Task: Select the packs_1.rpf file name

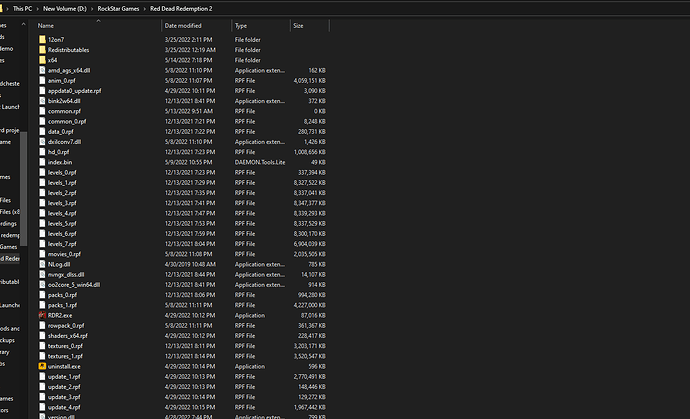Action: 62,305
